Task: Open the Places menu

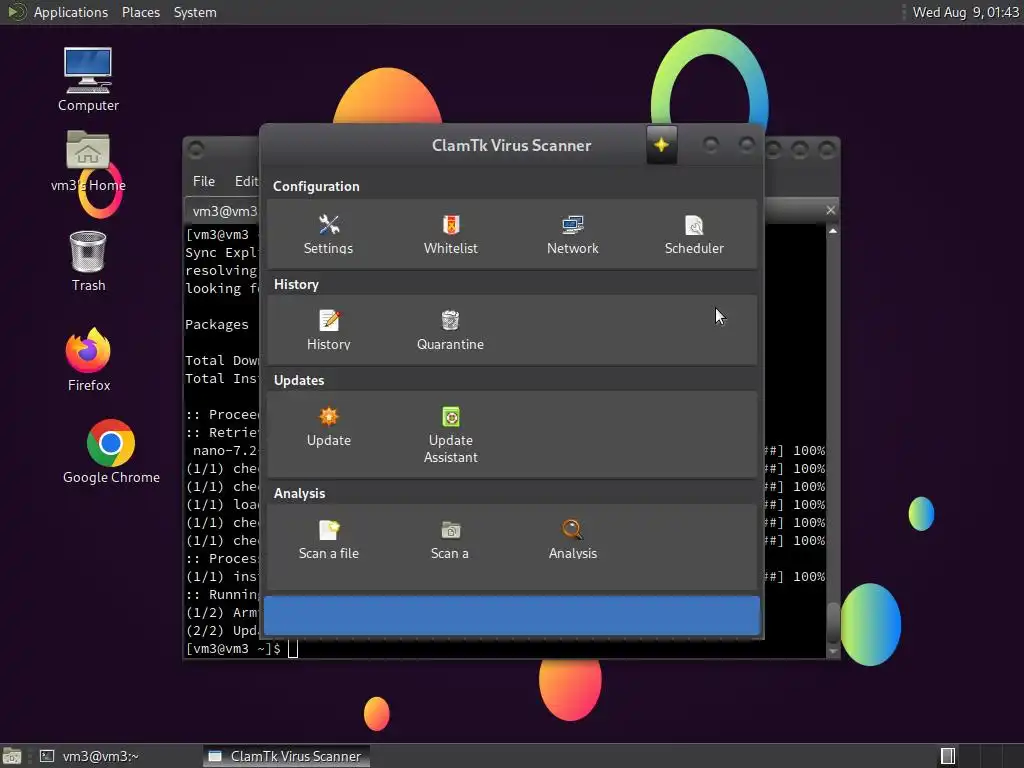Action: tap(141, 12)
